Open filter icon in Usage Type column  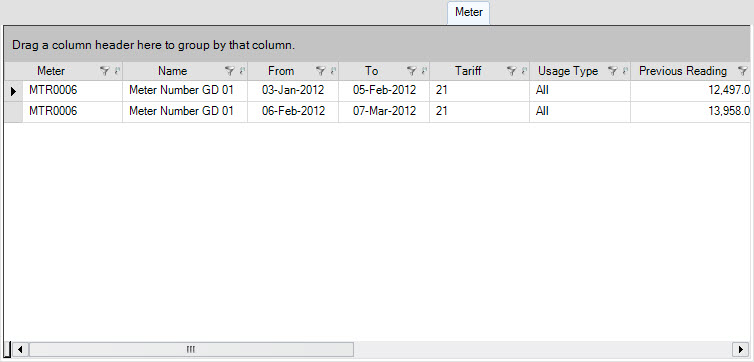pos(612,71)
